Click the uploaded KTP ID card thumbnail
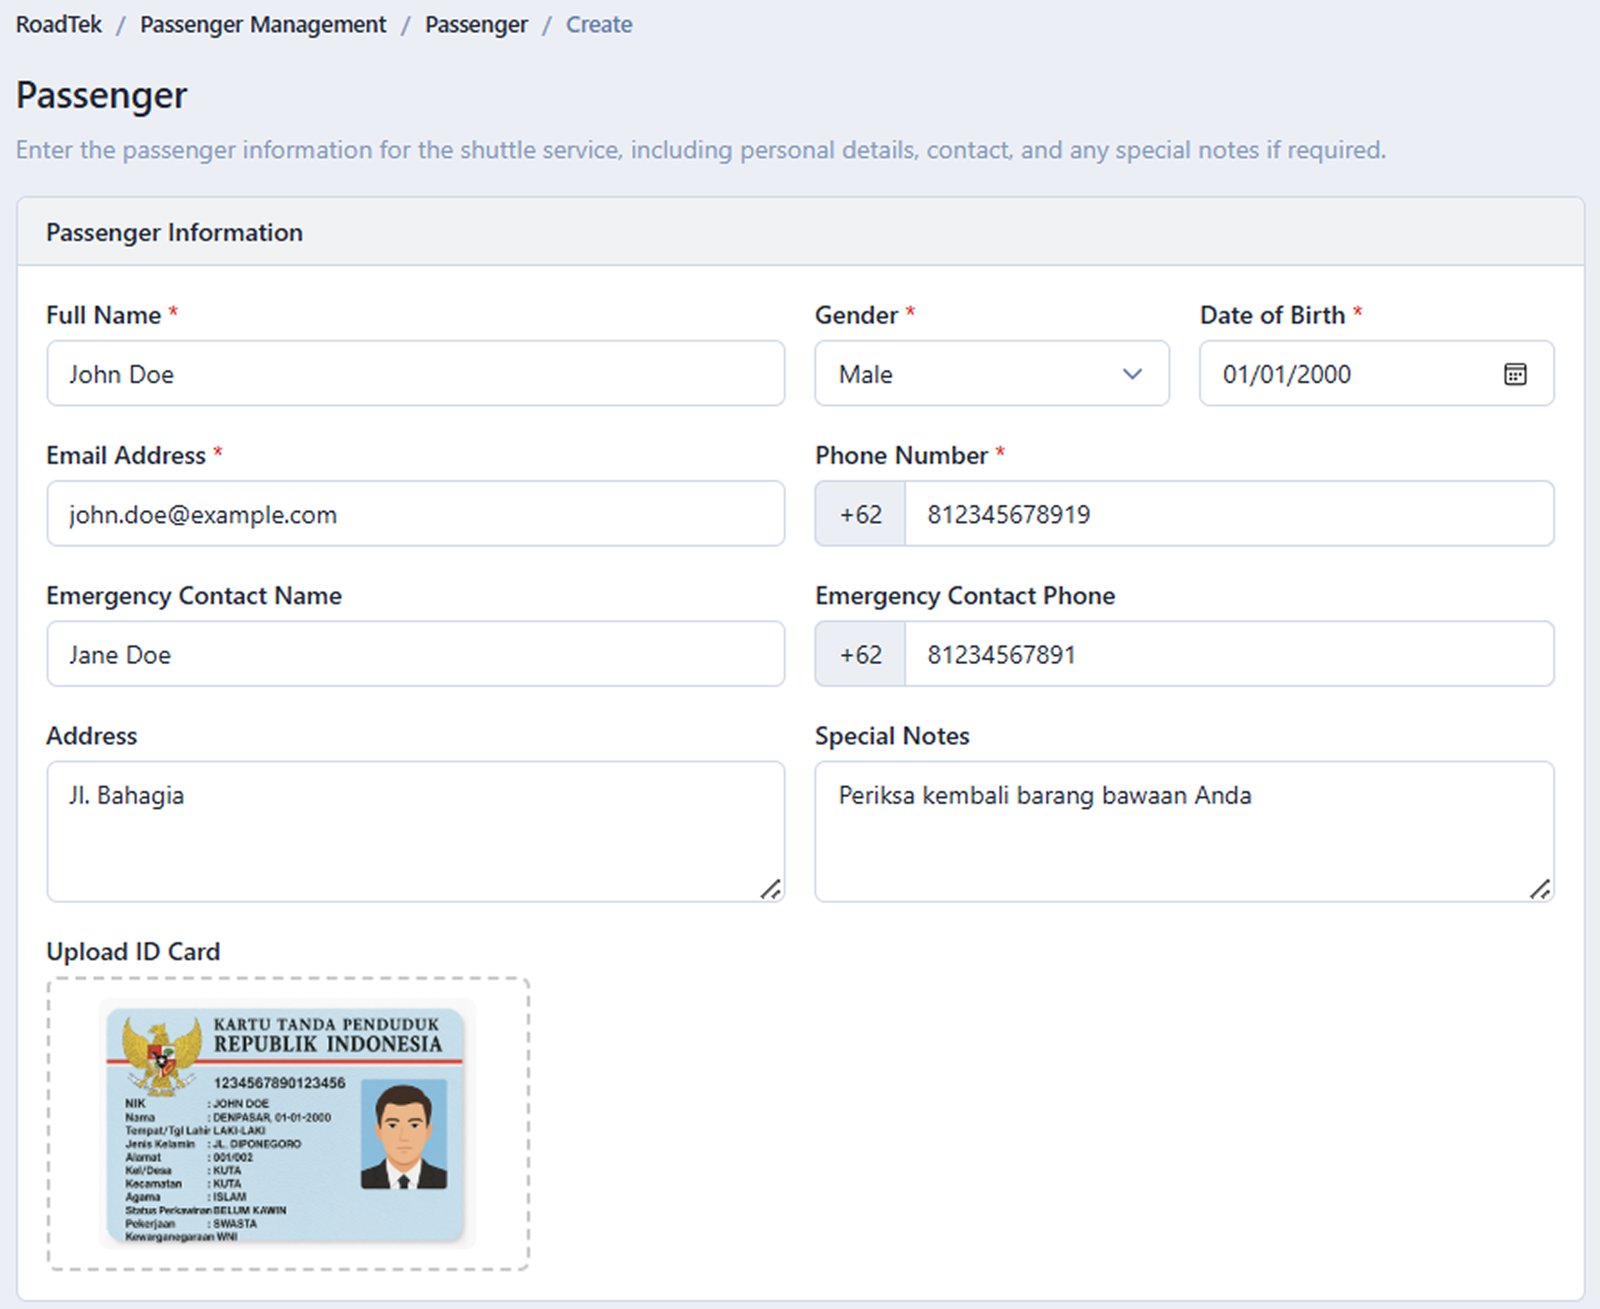 pyautogui.click(x=286, y=1124)
